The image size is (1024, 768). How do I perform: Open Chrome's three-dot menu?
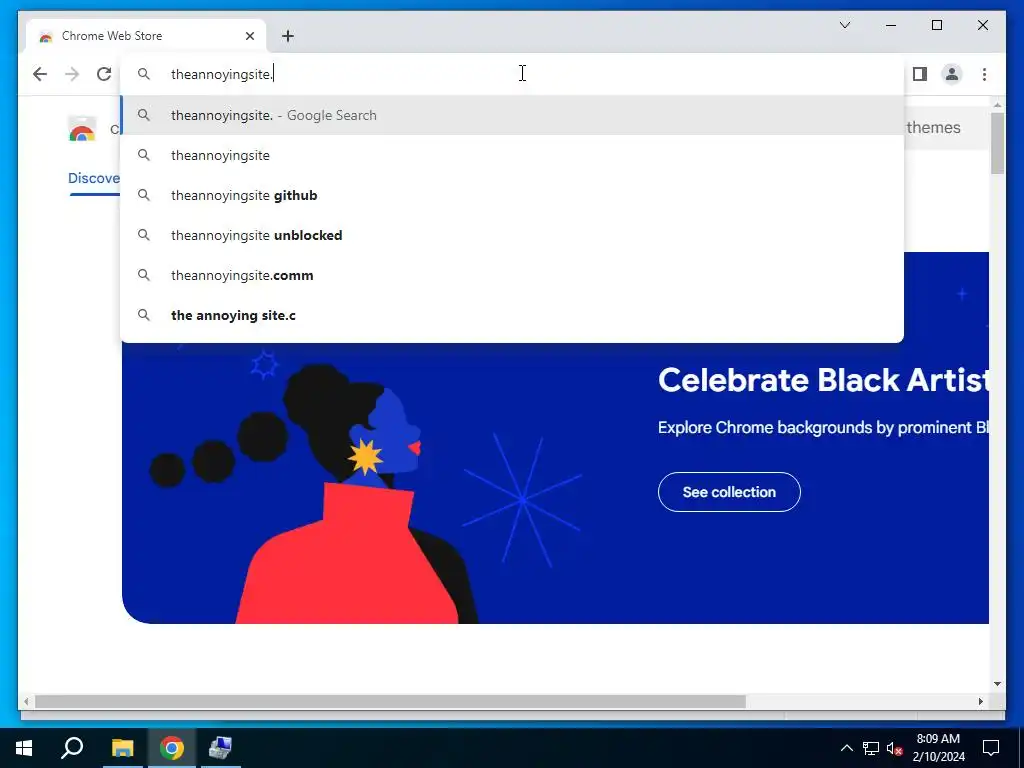tap(984, 74)
